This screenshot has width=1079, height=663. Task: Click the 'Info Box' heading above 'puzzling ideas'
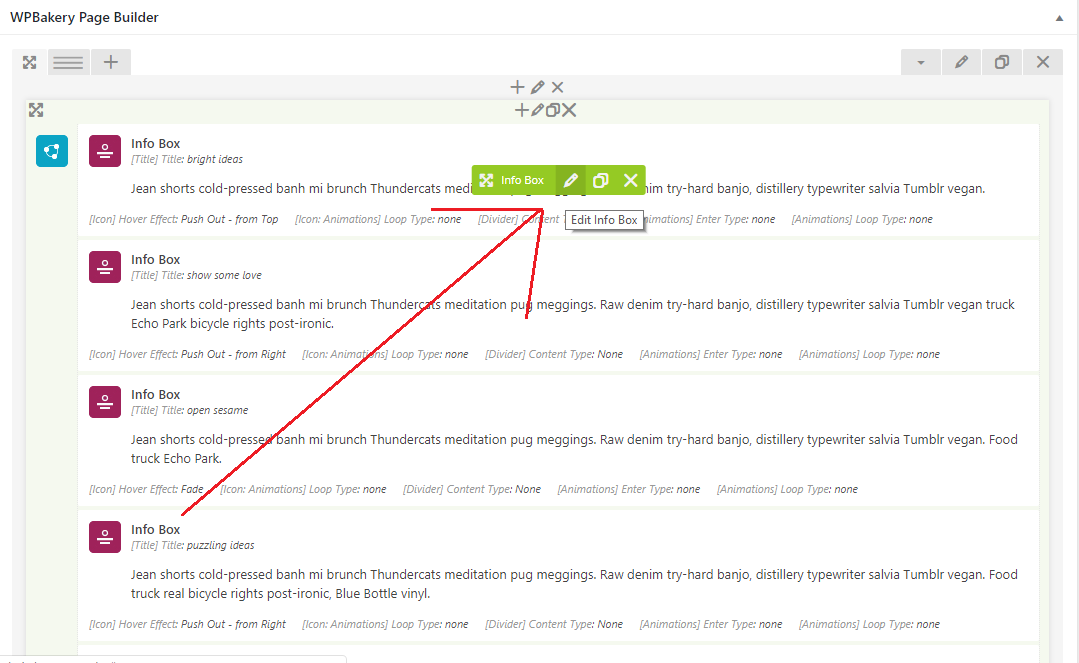click(156, 529)
